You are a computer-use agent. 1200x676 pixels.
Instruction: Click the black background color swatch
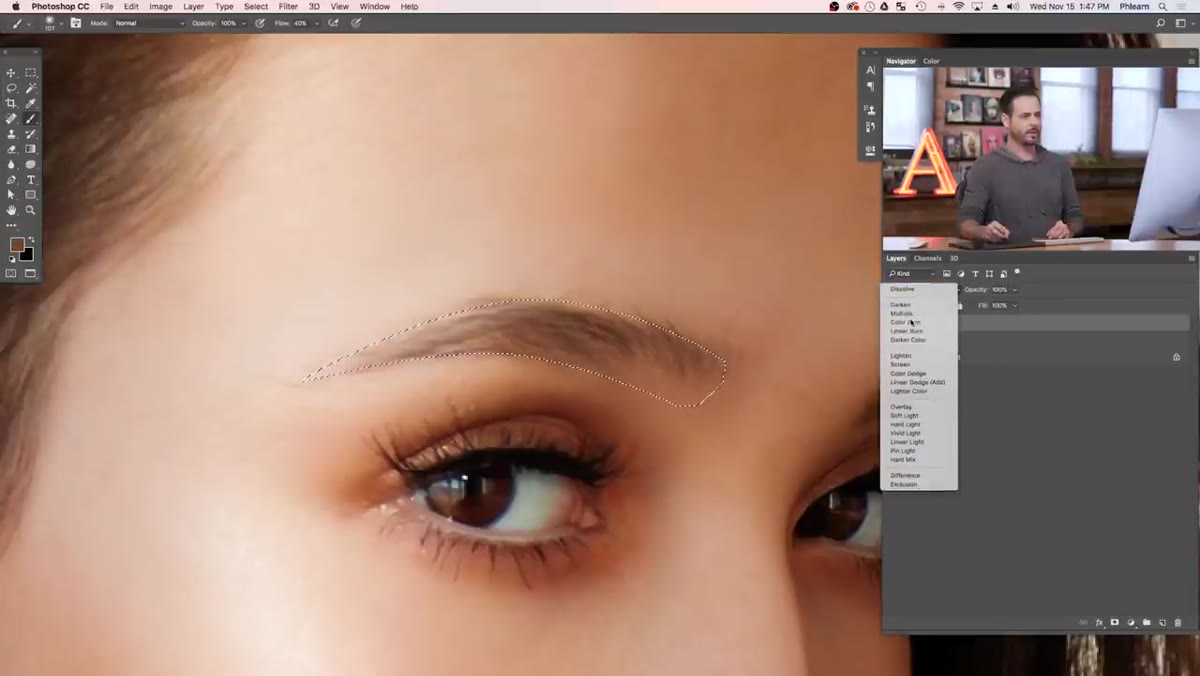(27, 254)
